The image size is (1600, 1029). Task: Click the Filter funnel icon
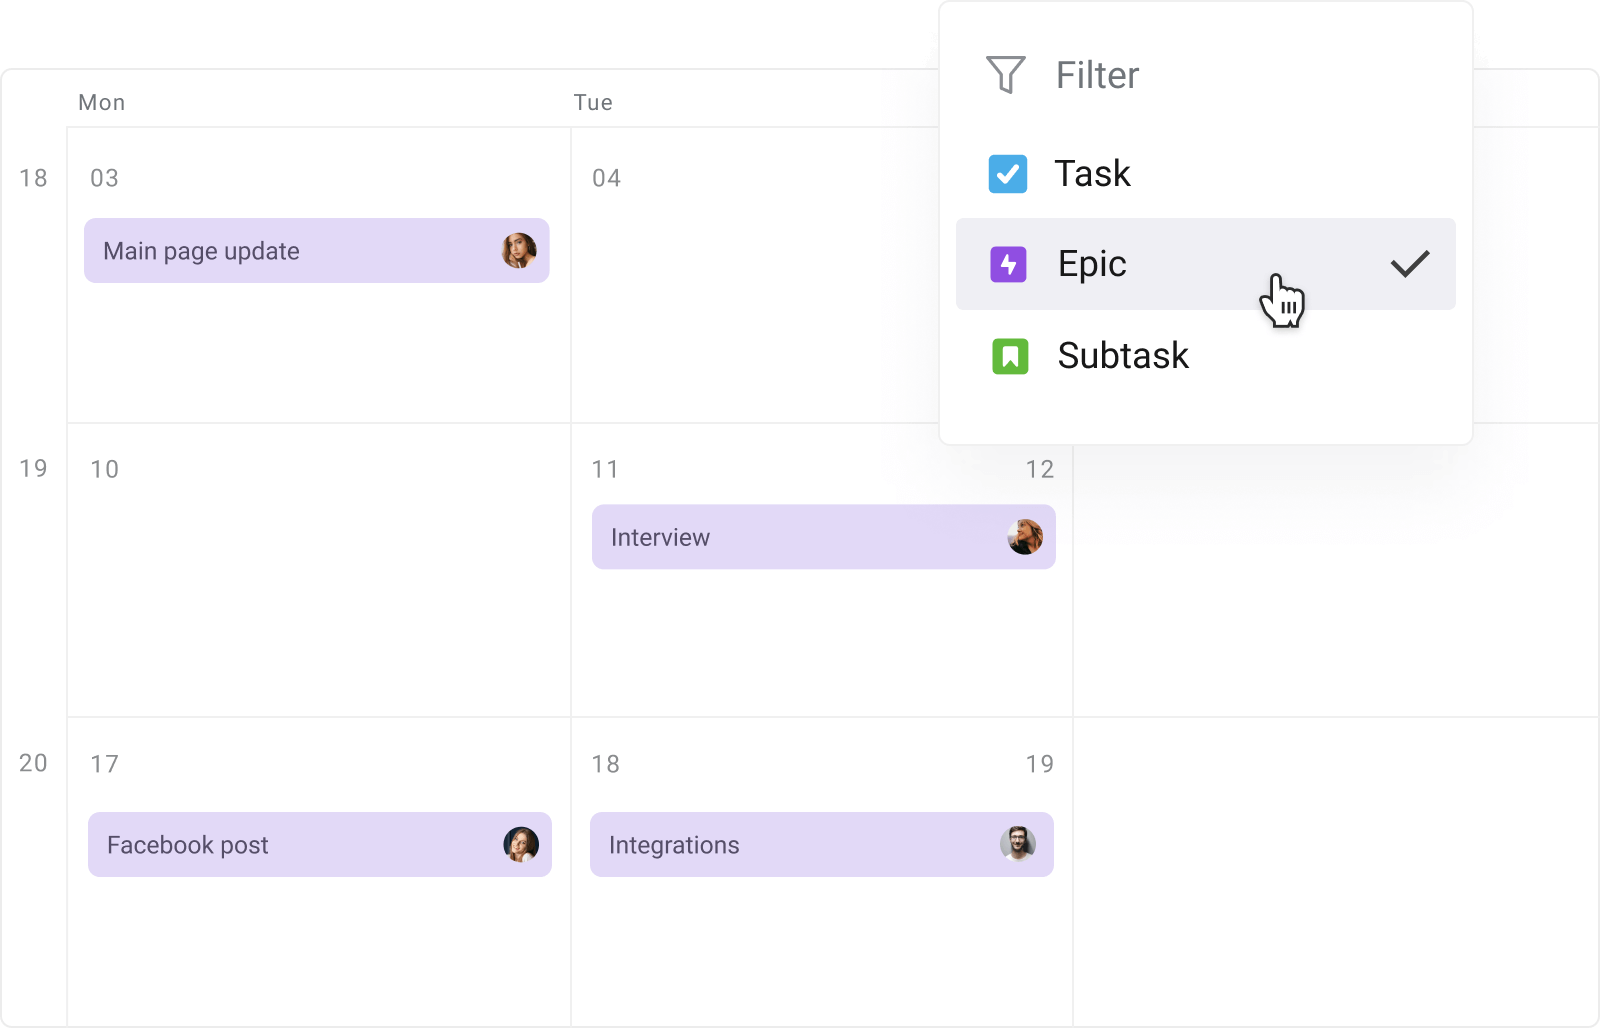coord(1006,73)
